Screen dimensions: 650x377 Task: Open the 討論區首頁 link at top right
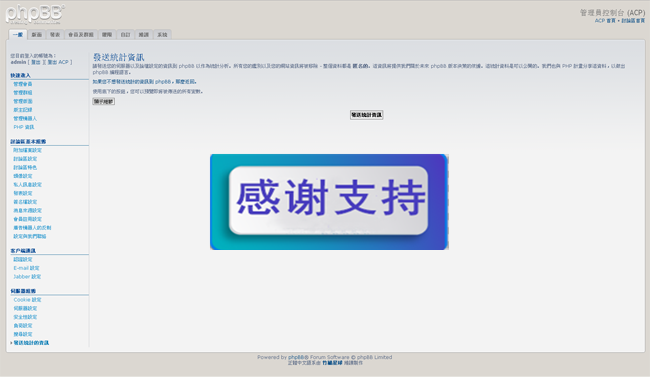[x=633, y=21]
